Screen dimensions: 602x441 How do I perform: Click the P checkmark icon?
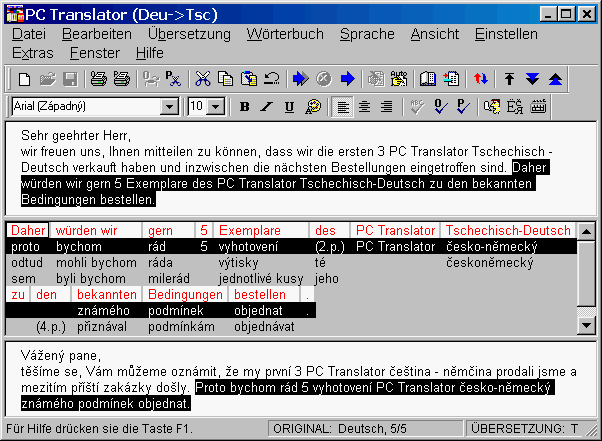click(463, 107)
